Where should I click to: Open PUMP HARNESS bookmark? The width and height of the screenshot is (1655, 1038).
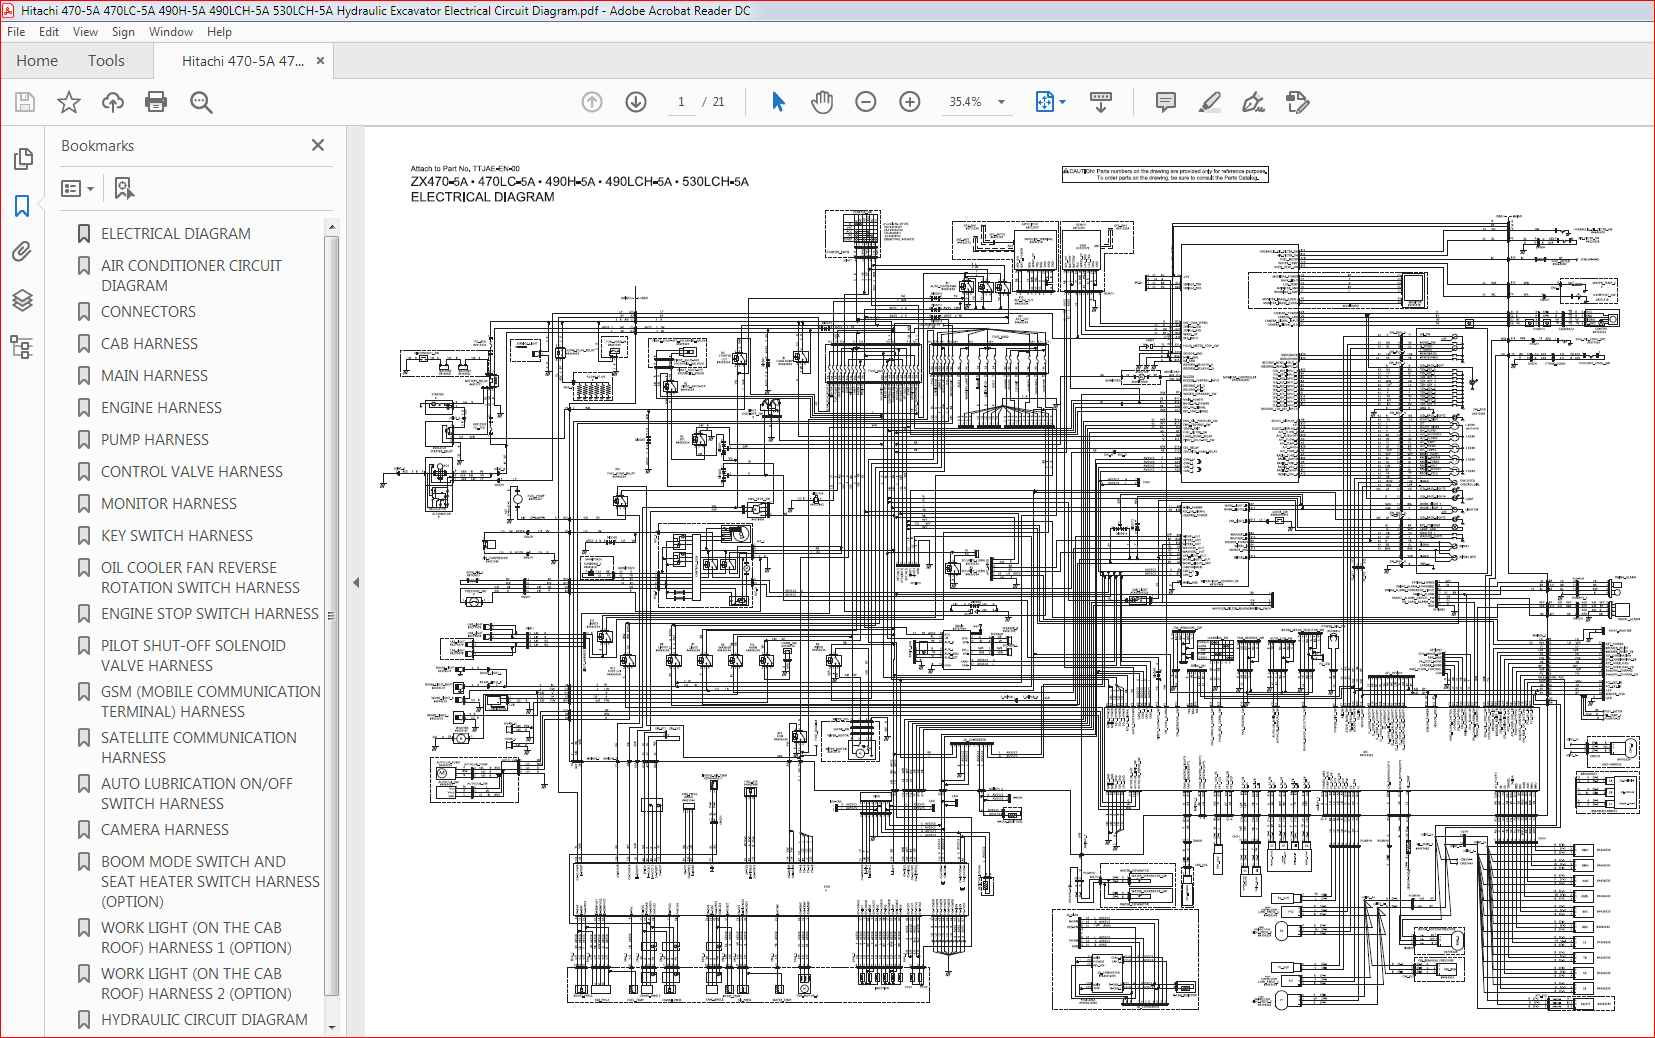pyautogui.click(x=155, y=440)
